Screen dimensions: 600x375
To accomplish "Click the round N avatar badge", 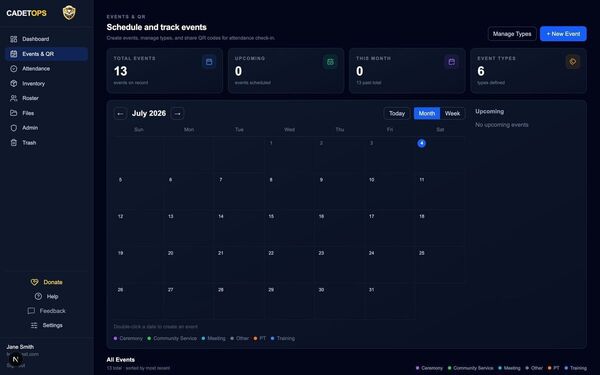I will pyautogui.click(x=15, y=359).
